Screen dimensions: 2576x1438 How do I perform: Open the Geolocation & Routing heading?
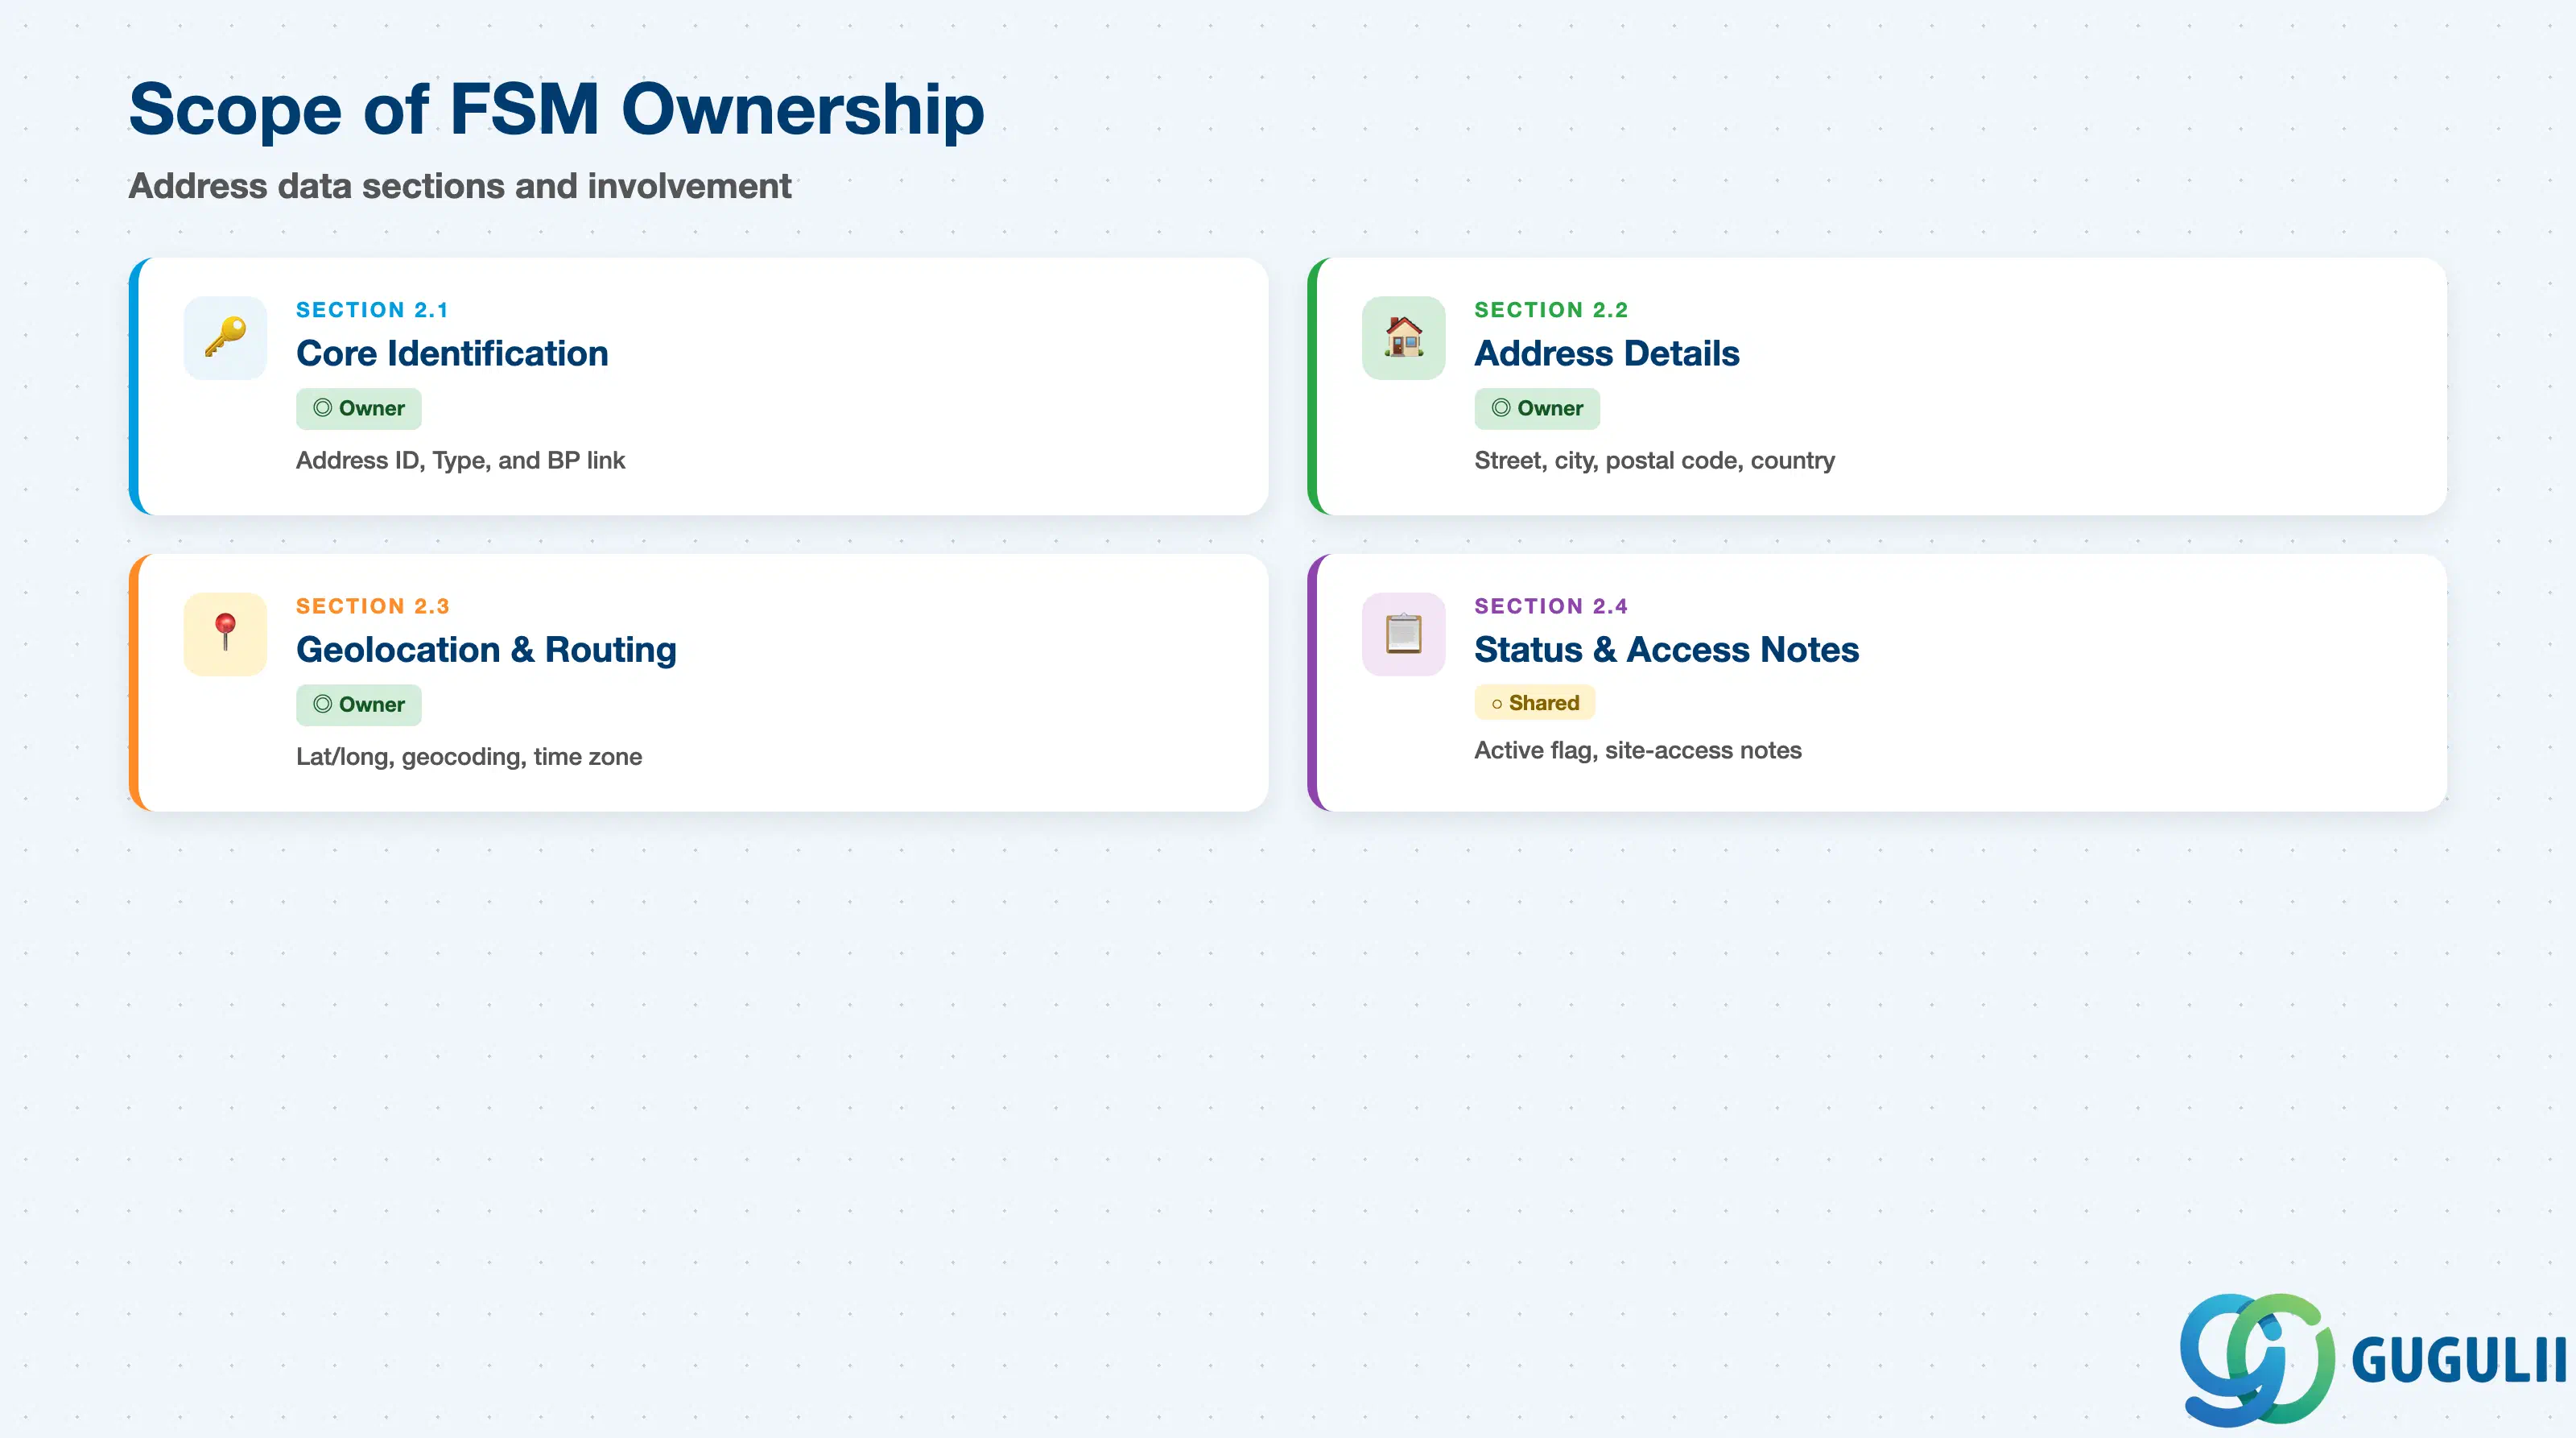tap(486, 649)
